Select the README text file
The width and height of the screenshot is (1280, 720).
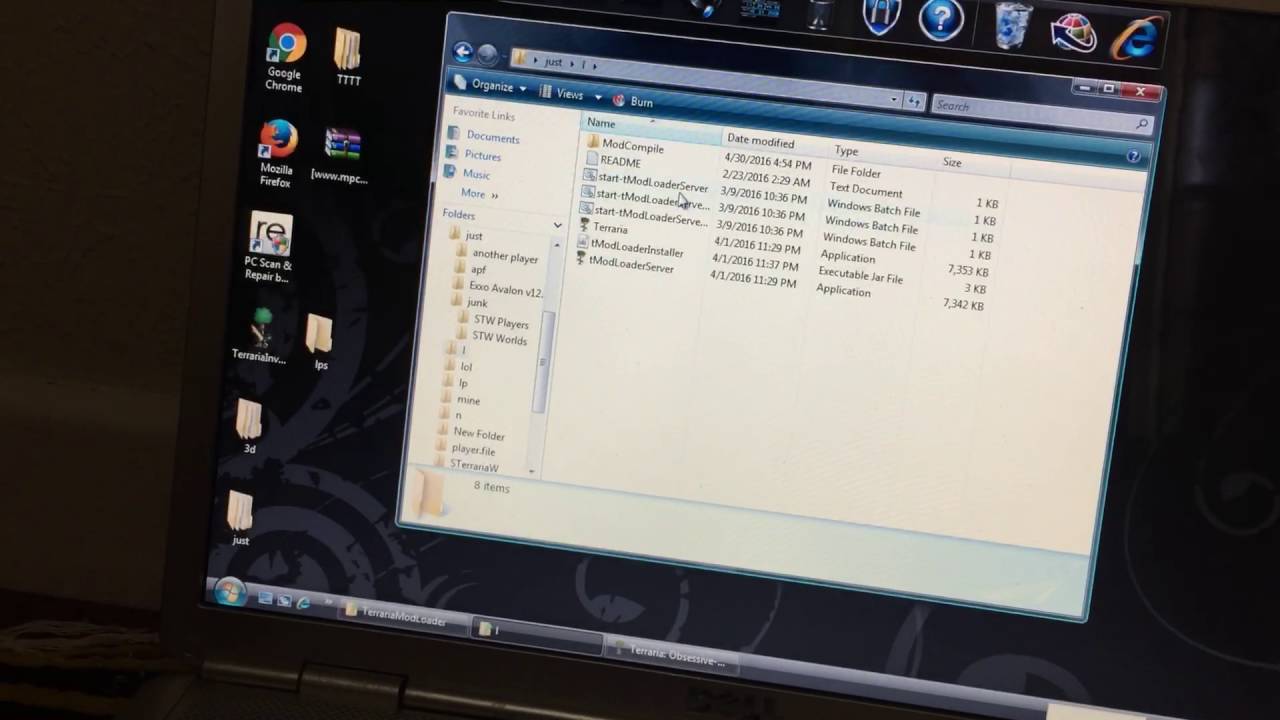[613, 161]
